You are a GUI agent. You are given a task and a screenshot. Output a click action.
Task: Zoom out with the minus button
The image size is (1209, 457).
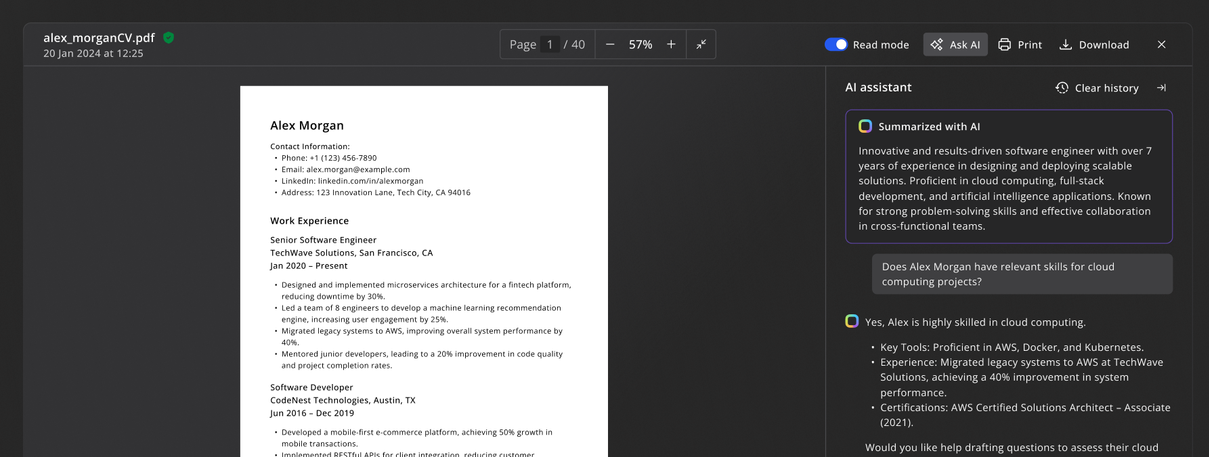pos(610,45)
